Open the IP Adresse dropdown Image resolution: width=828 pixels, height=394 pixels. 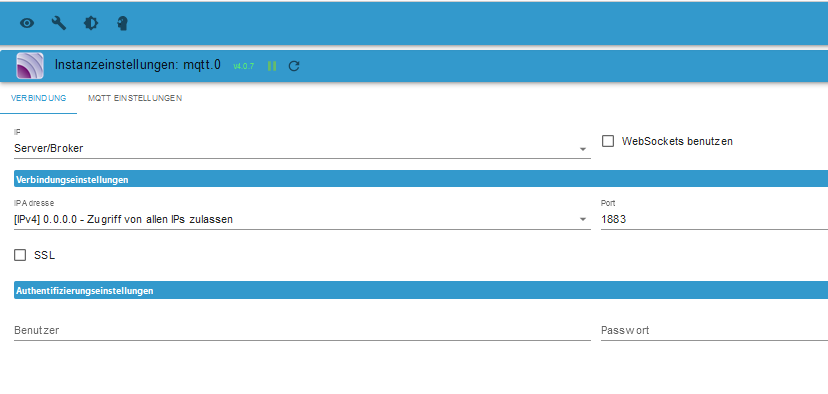(302, 219)
